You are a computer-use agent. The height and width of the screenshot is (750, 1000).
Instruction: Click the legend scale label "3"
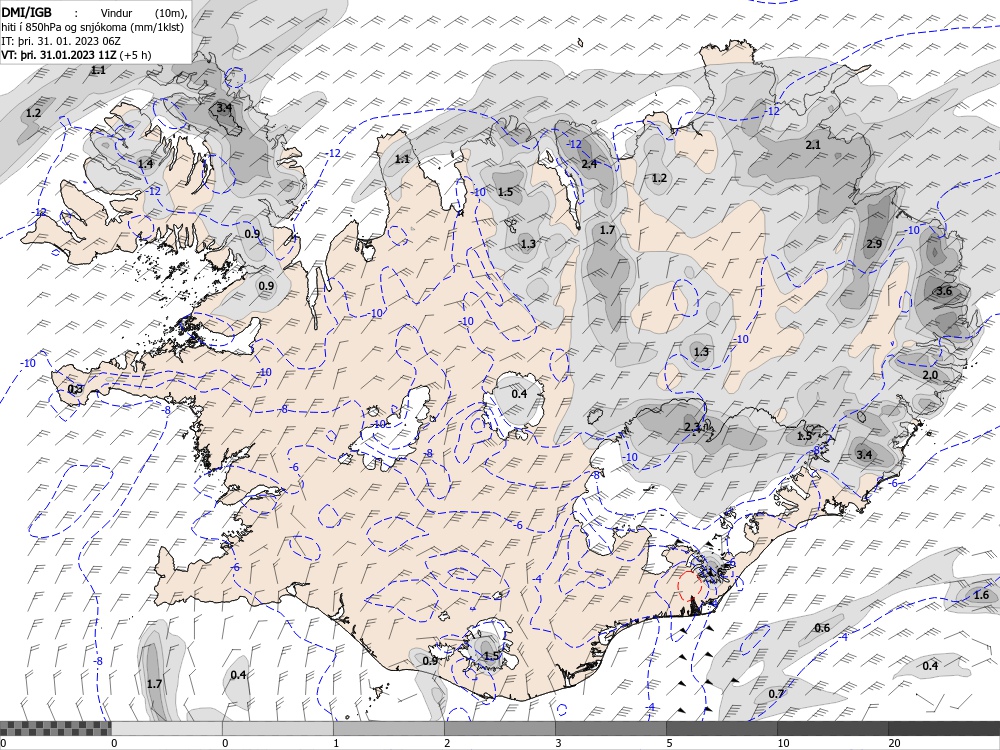click(x=559, y=743)
